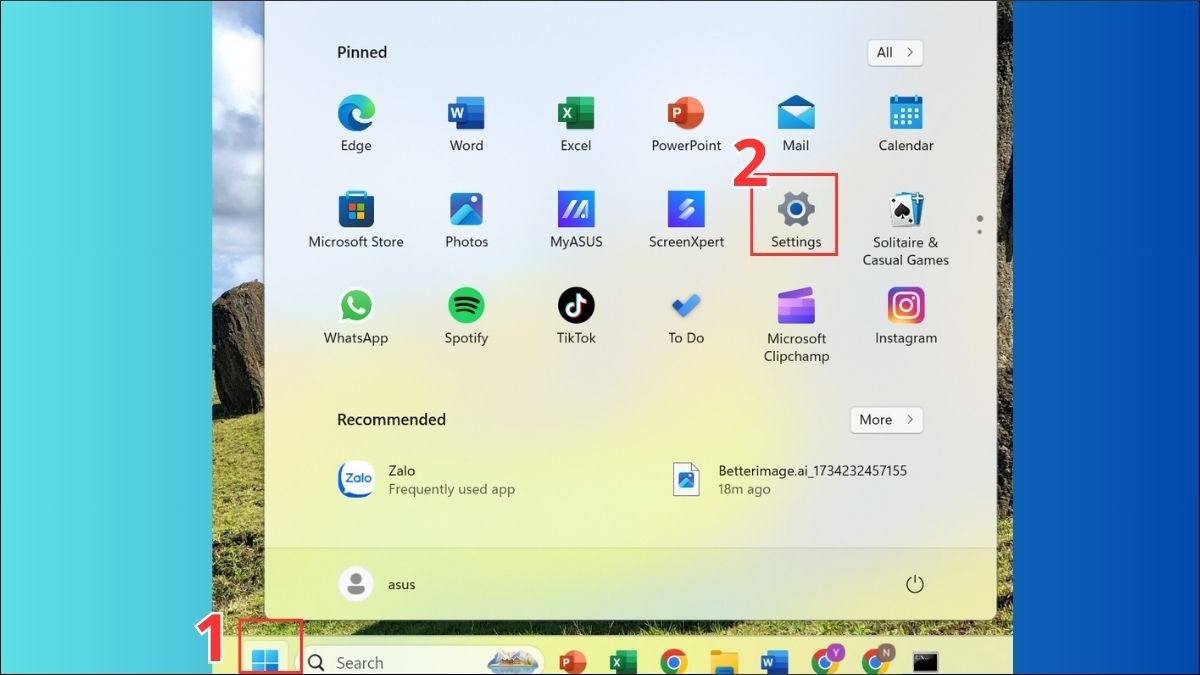The image size is (1200, 675).
Task: Launch Spotify
Action: (466, 316)
